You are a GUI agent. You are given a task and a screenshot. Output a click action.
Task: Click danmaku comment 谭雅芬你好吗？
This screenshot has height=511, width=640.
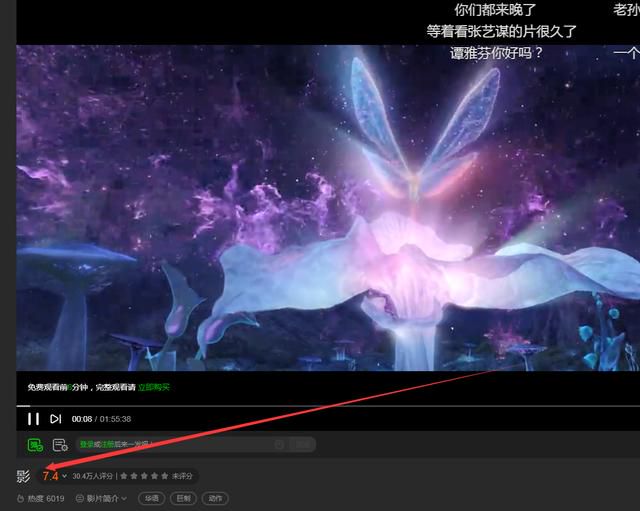pyautogui.click(x=497, y=53)
